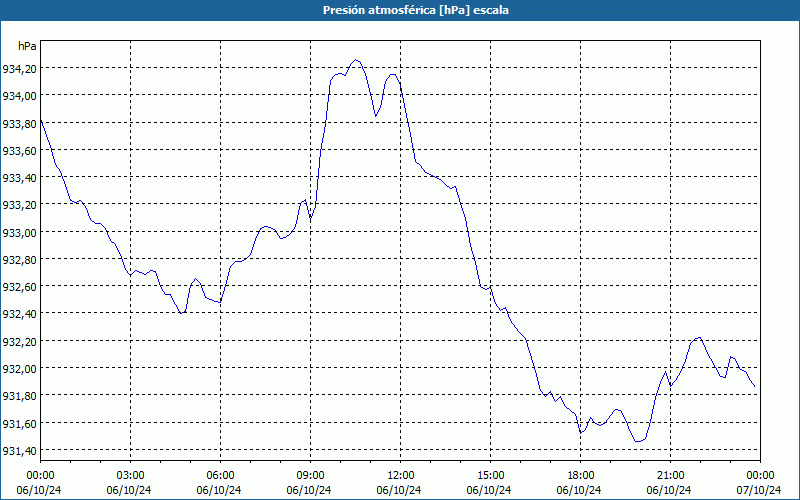Click the pressure curve's highest peak near 10:30

[356, 60]
